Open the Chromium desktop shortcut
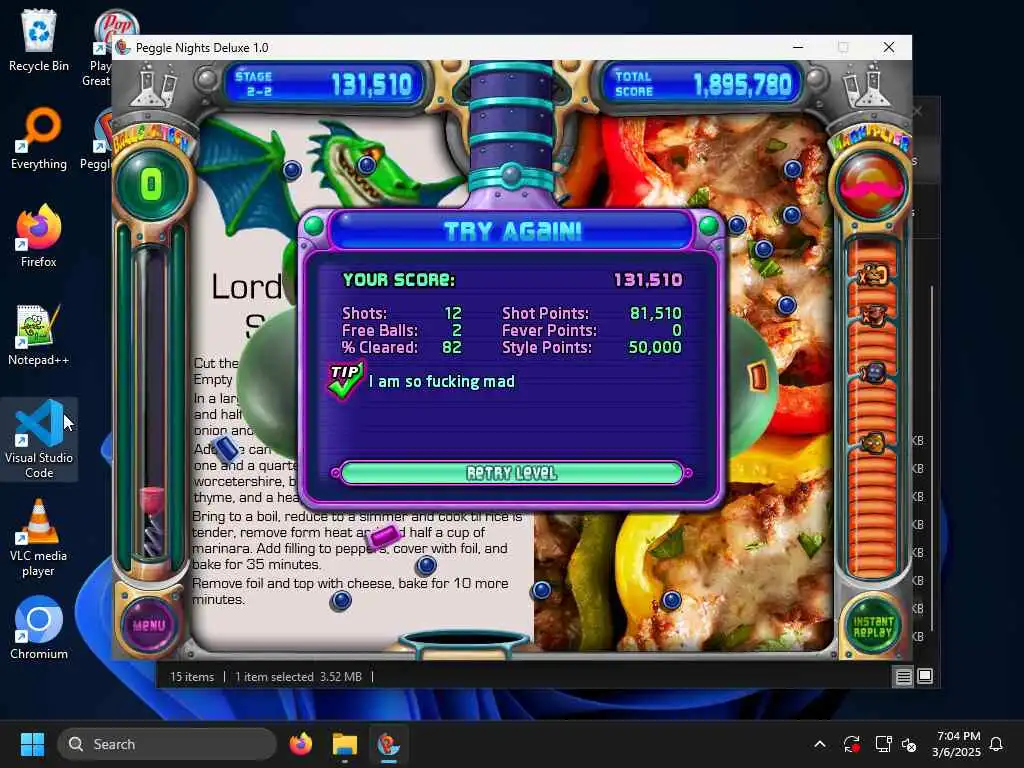Viewport: 1024px width, 768px height. coord(39,628)
